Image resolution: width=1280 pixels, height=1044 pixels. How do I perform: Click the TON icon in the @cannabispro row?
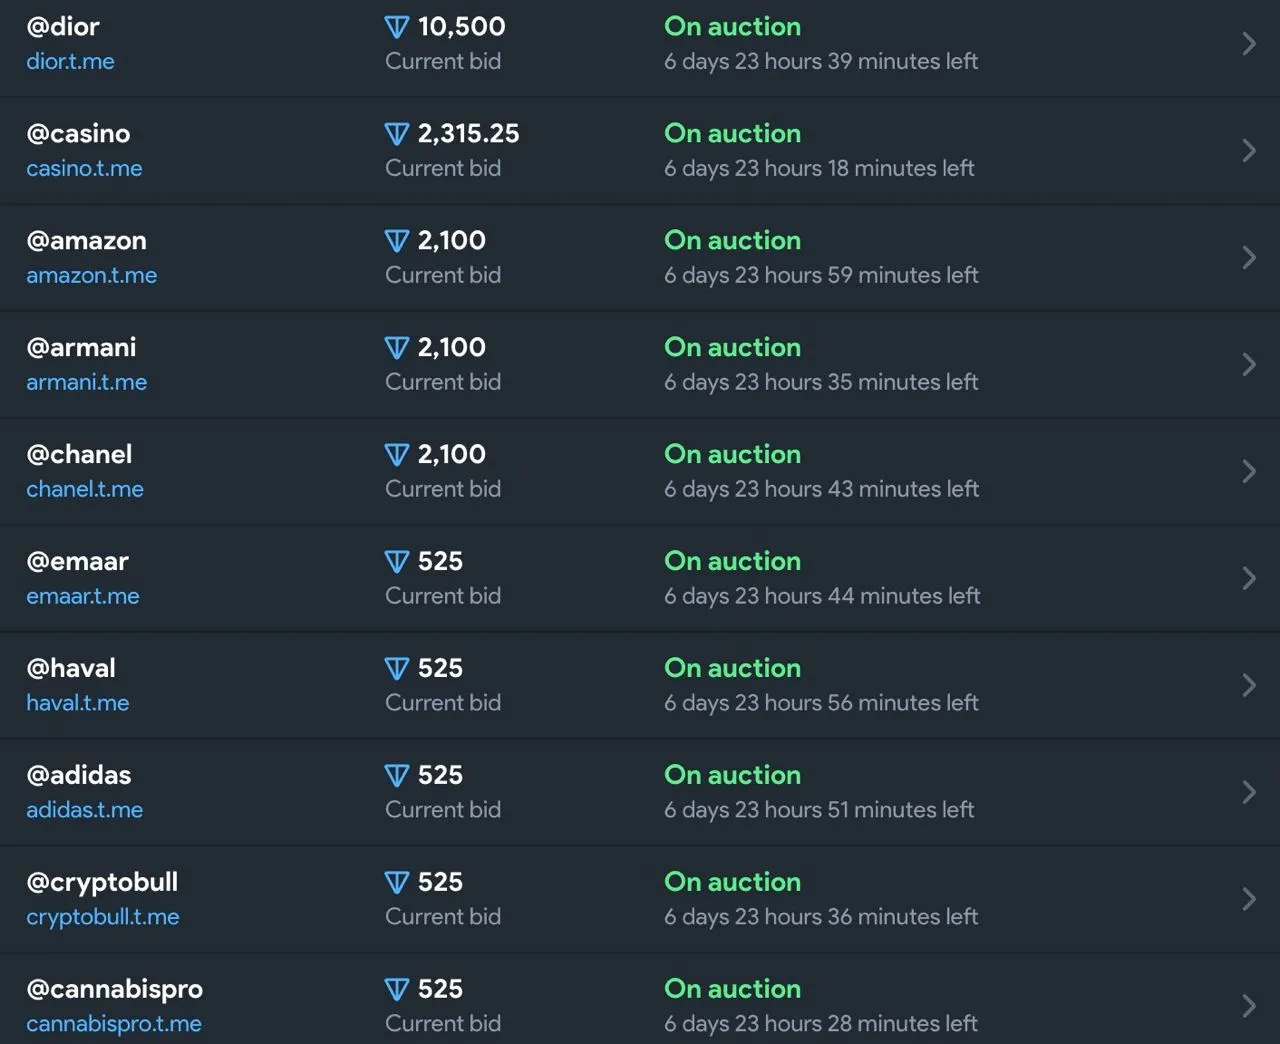tap(397, 990)
